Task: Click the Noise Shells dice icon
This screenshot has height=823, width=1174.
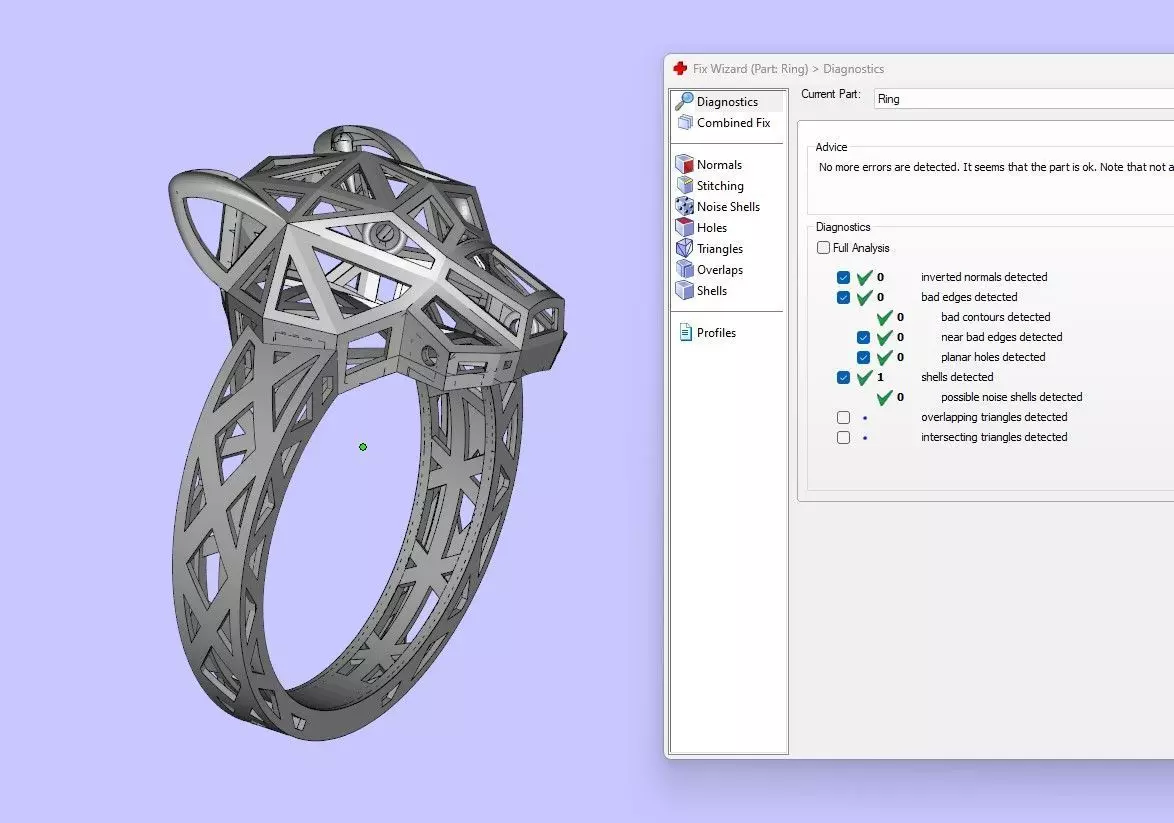Action: coord(684,206)
